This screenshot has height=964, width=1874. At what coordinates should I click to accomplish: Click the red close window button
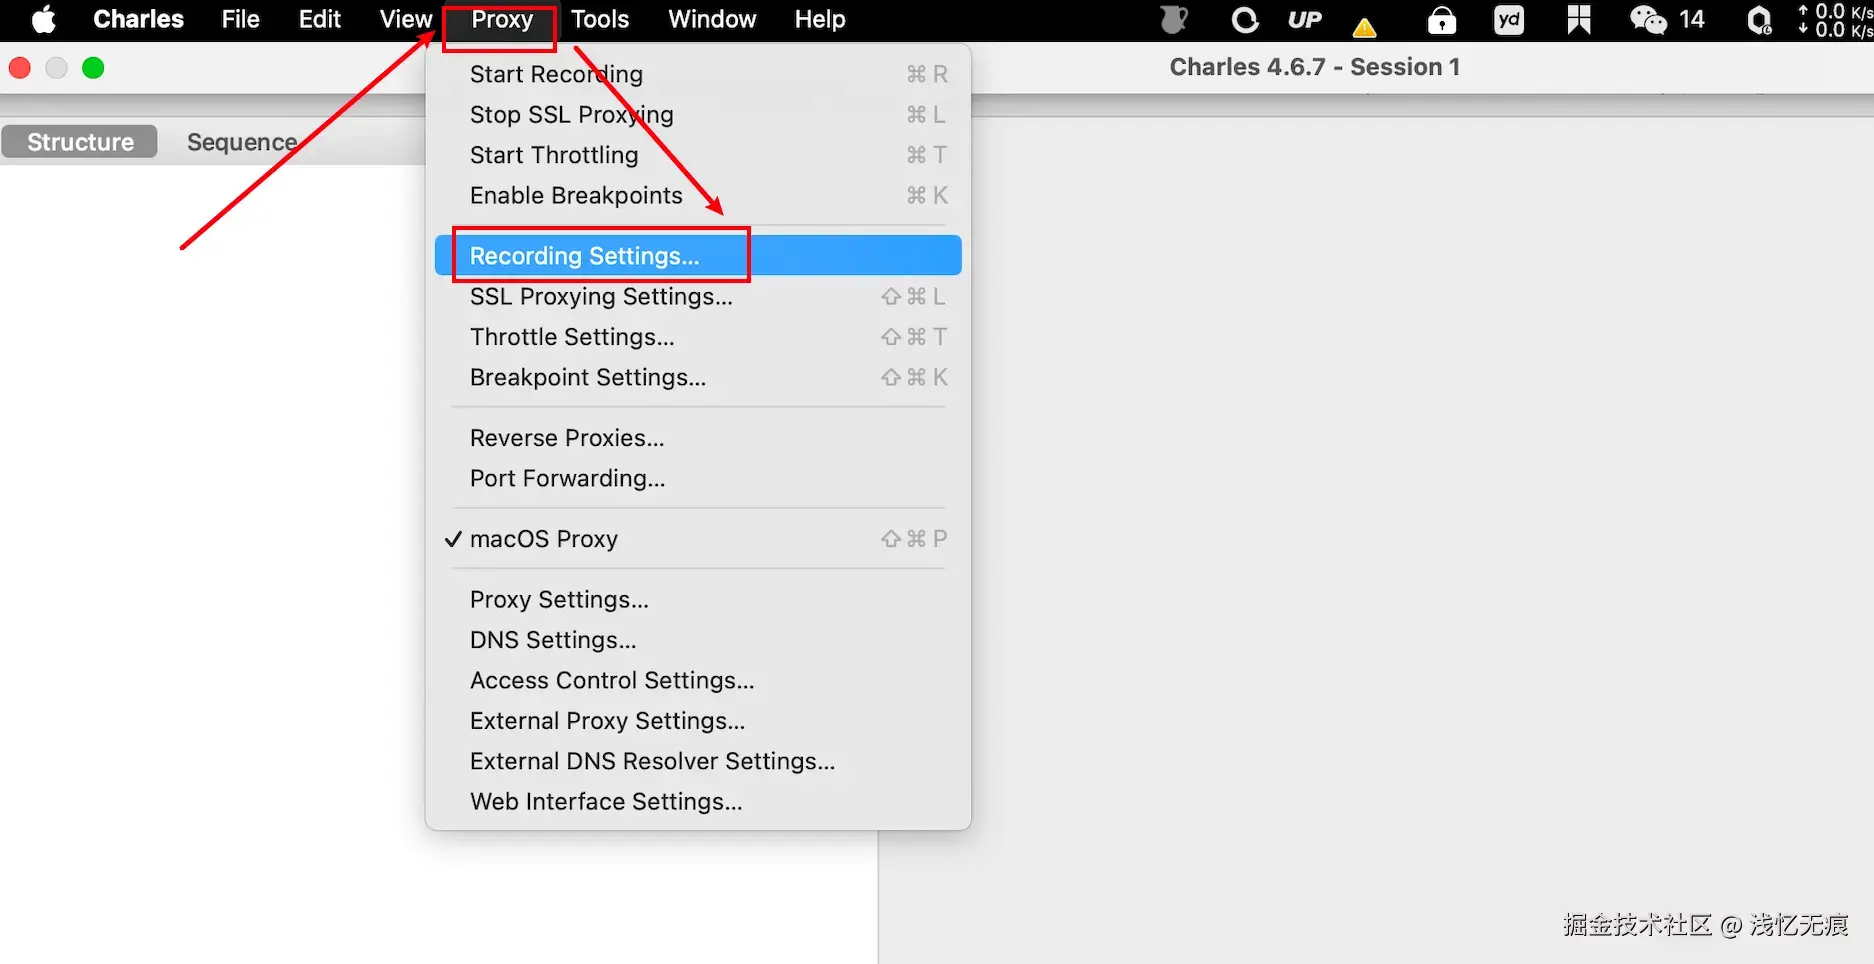(x=19, y=68)
